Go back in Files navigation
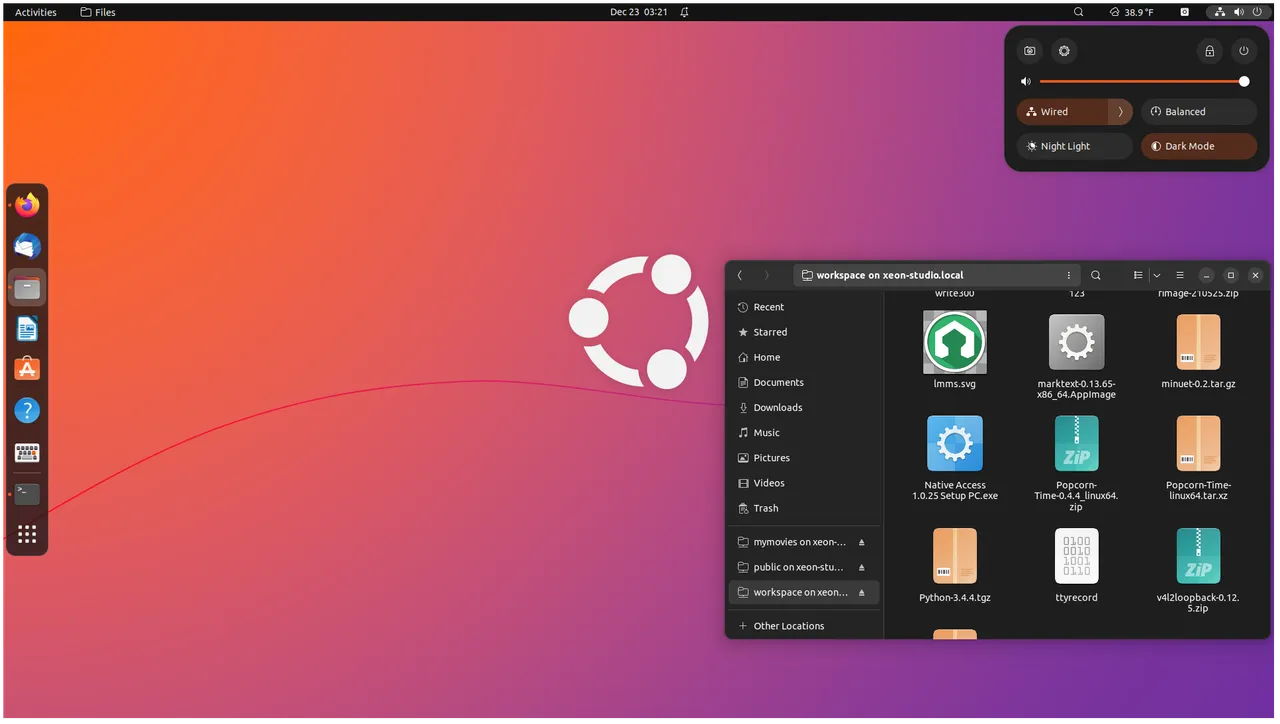Viewport: 1280px width, 724px height. (x=740, y=275)
